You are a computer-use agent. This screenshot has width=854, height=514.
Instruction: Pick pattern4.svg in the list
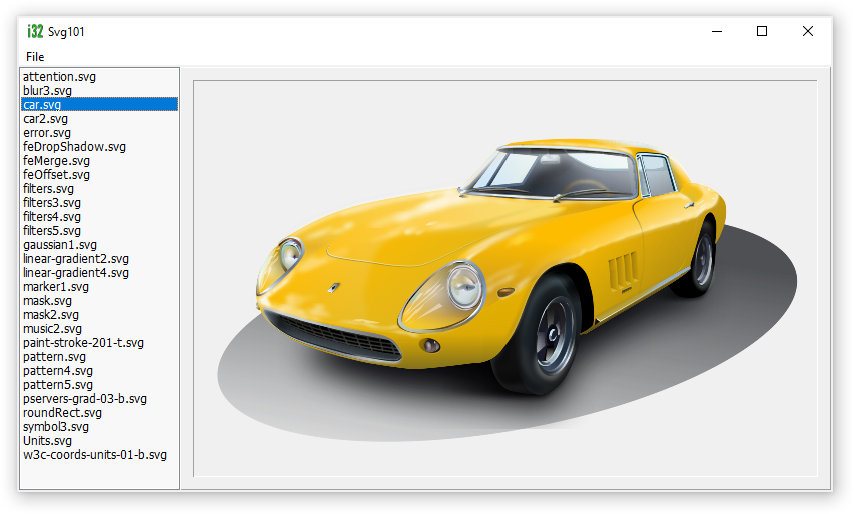pyautogui.click(x=58, y=371)
